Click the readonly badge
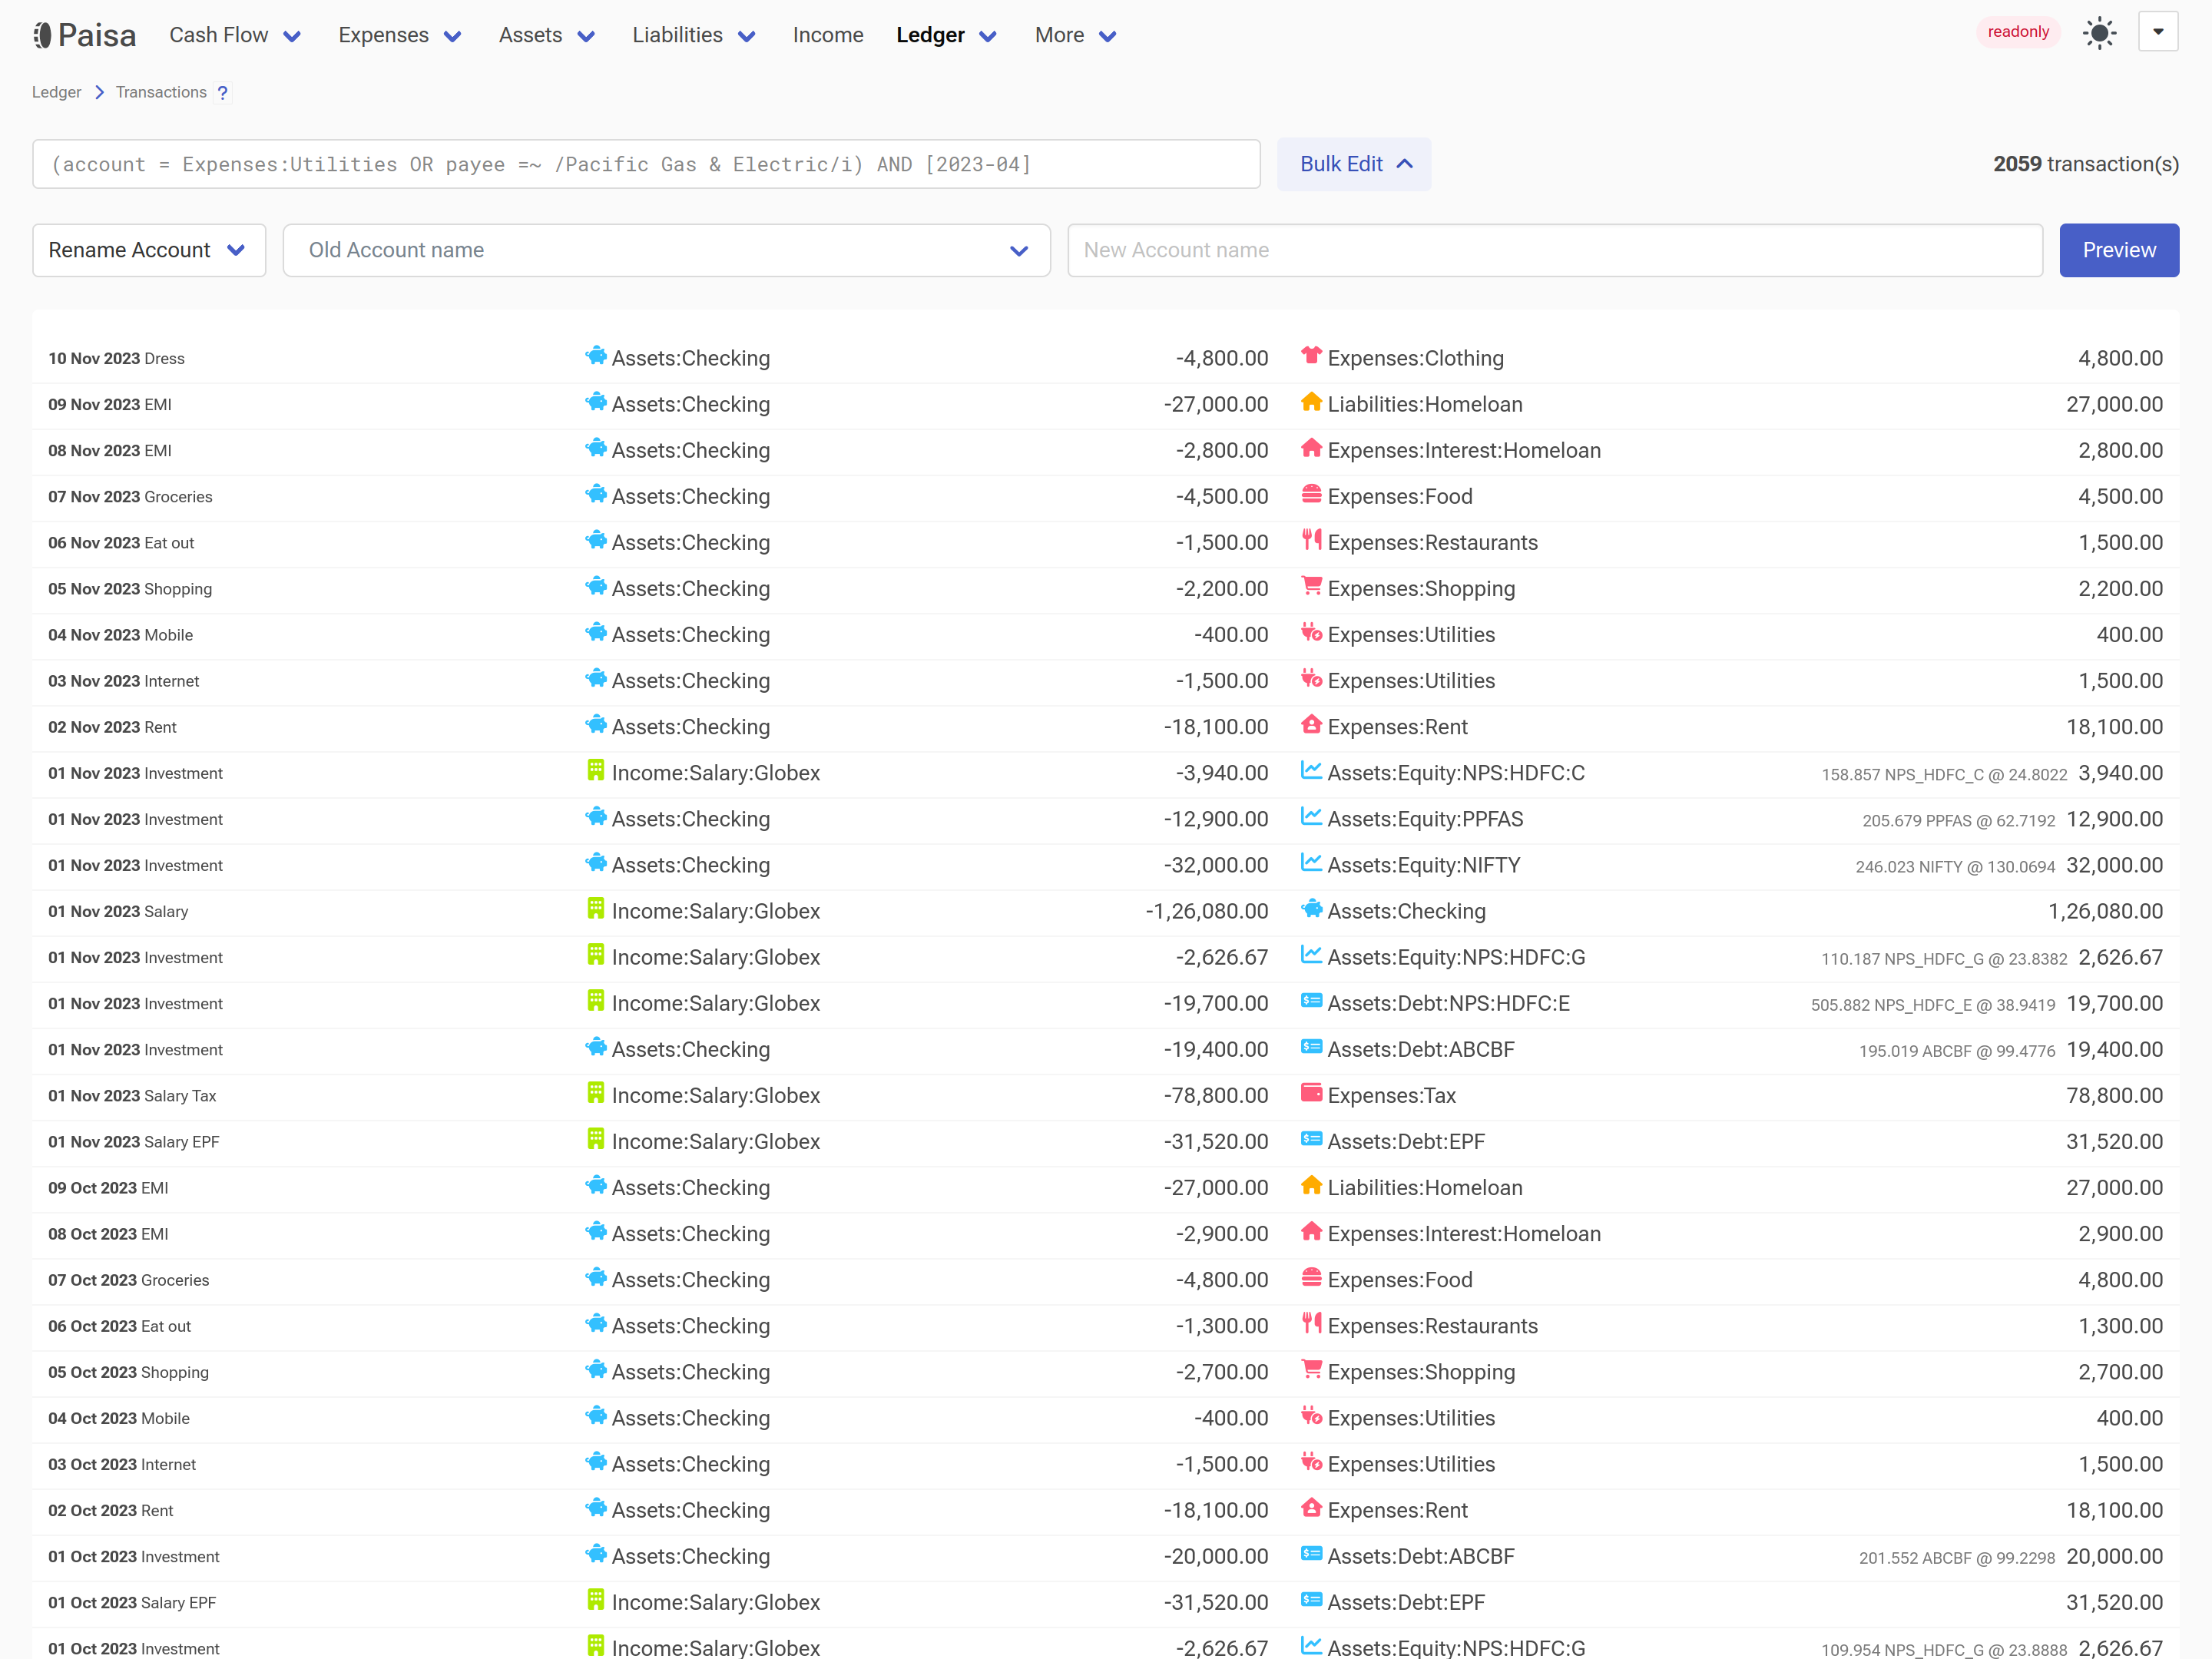 [x=2018, y=32]
